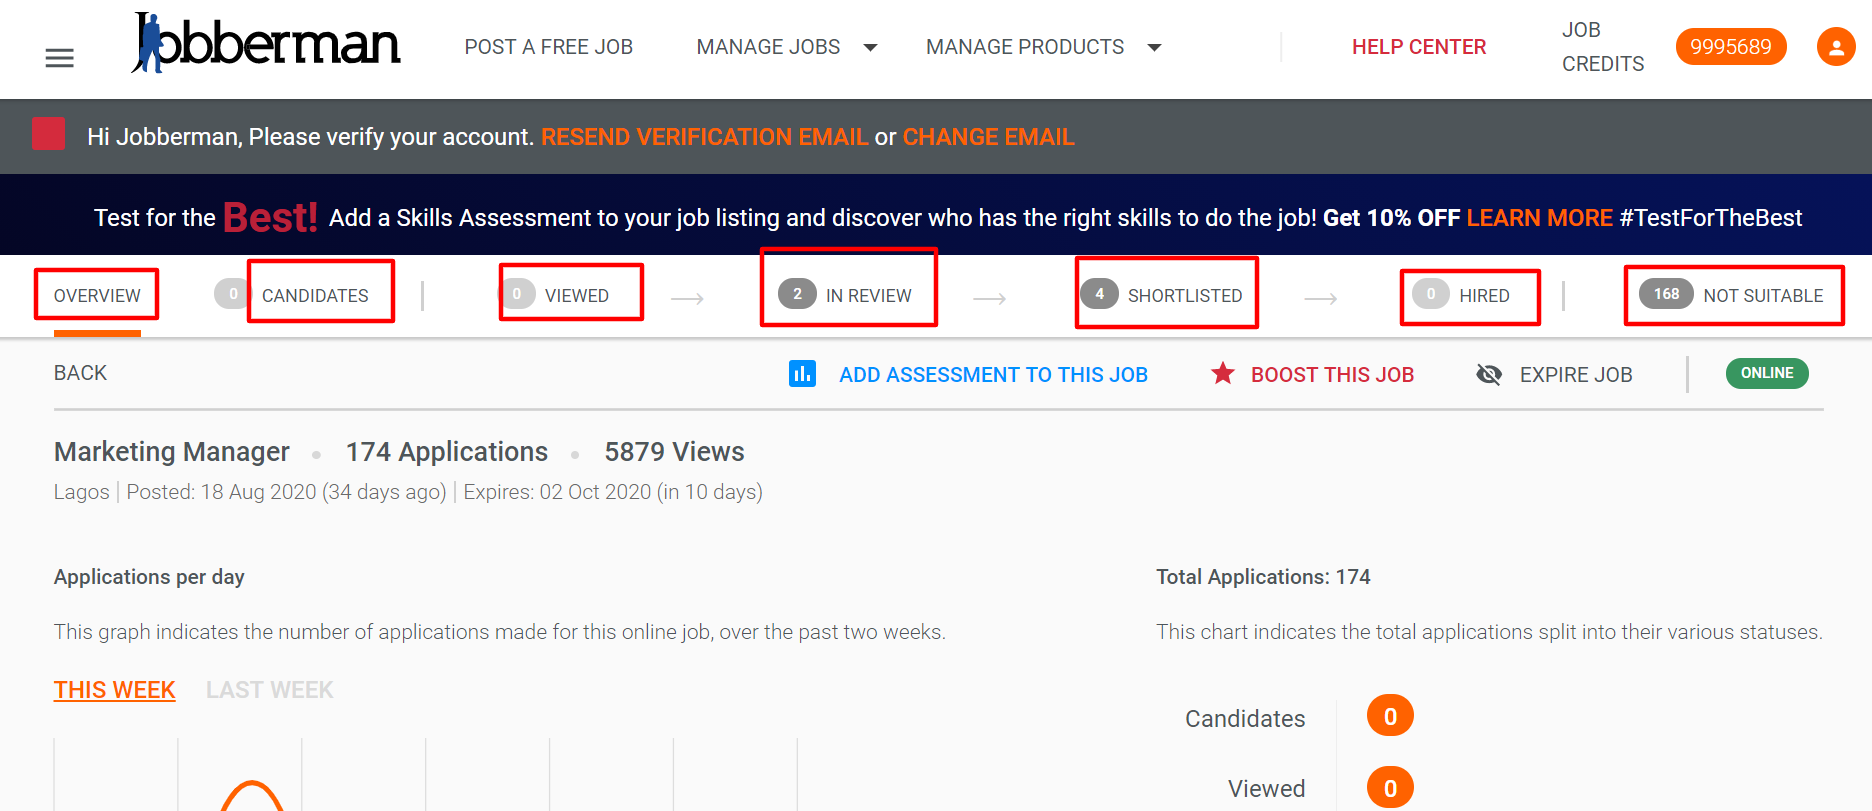
Task: Click the In Review count badge 2
Action: tap(797, 294)
